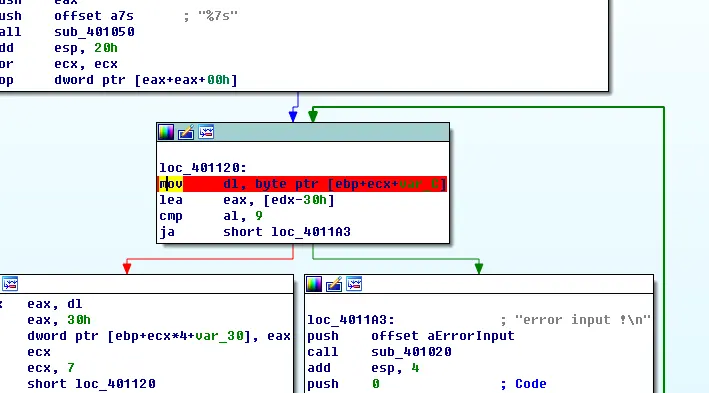Click lea eax, [edx-30h] line

point(246,200)
